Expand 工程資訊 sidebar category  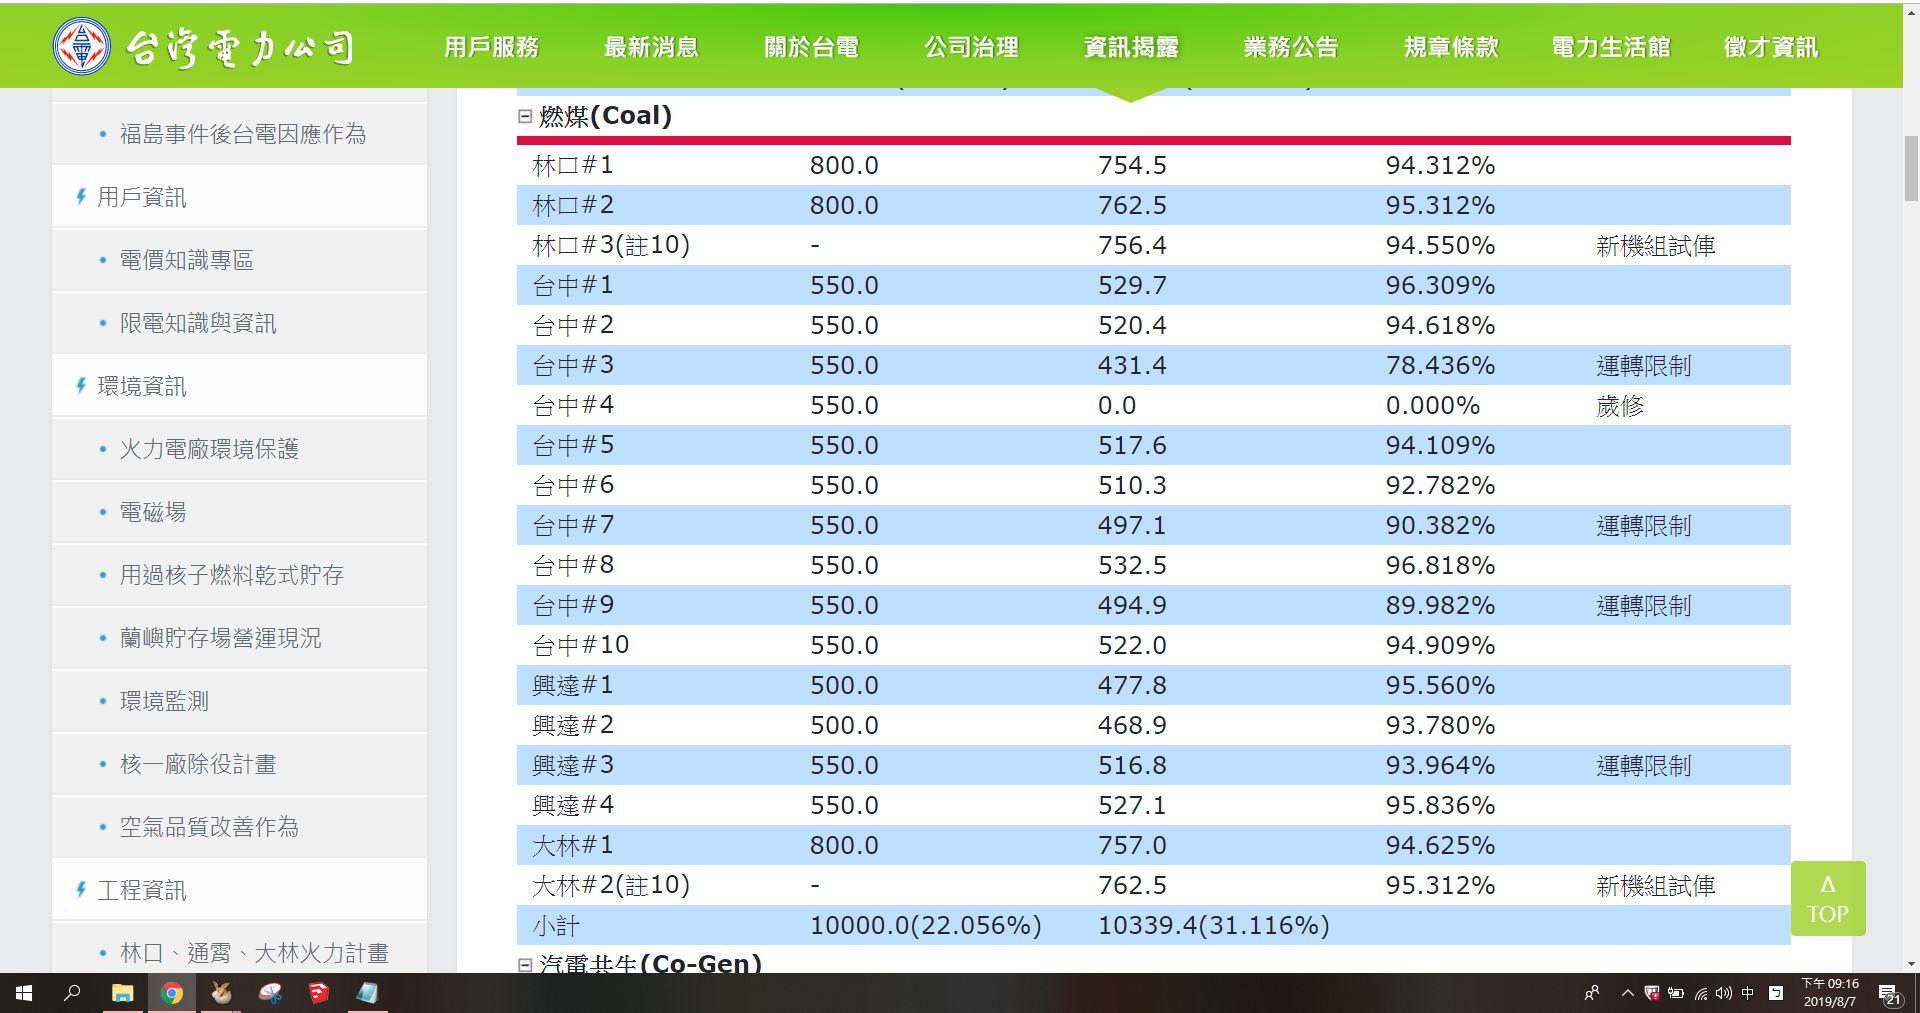[141, 890]
